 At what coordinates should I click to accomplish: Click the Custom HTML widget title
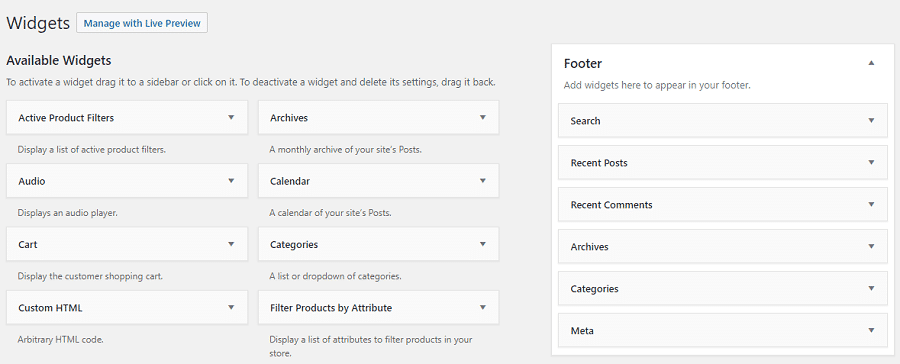tap(51, 308)
